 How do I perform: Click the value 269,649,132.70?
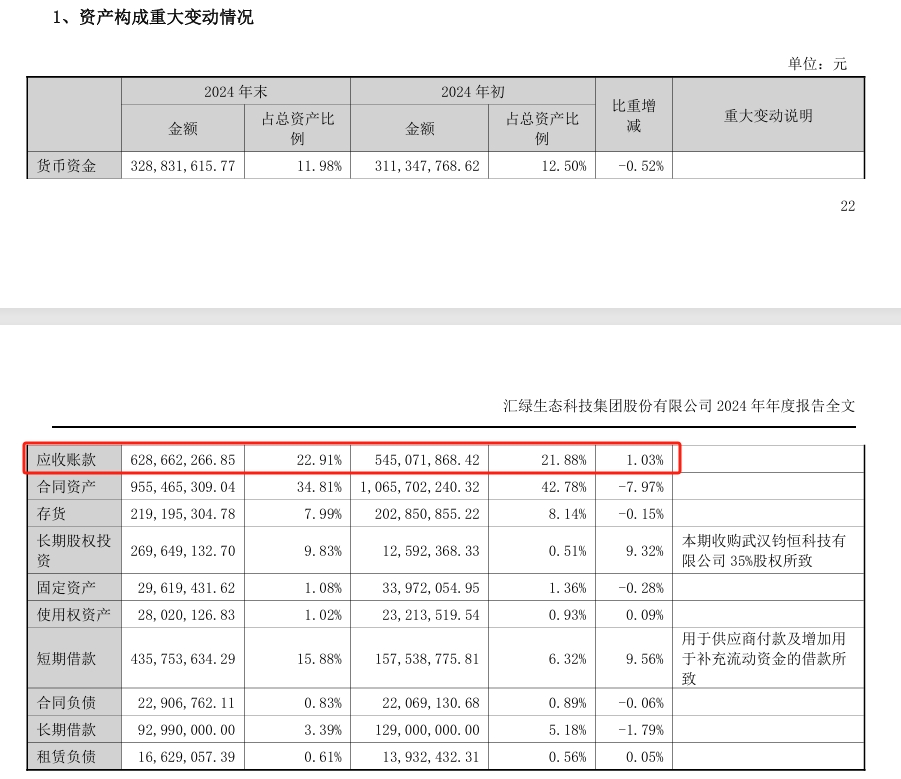coord(183,551)
